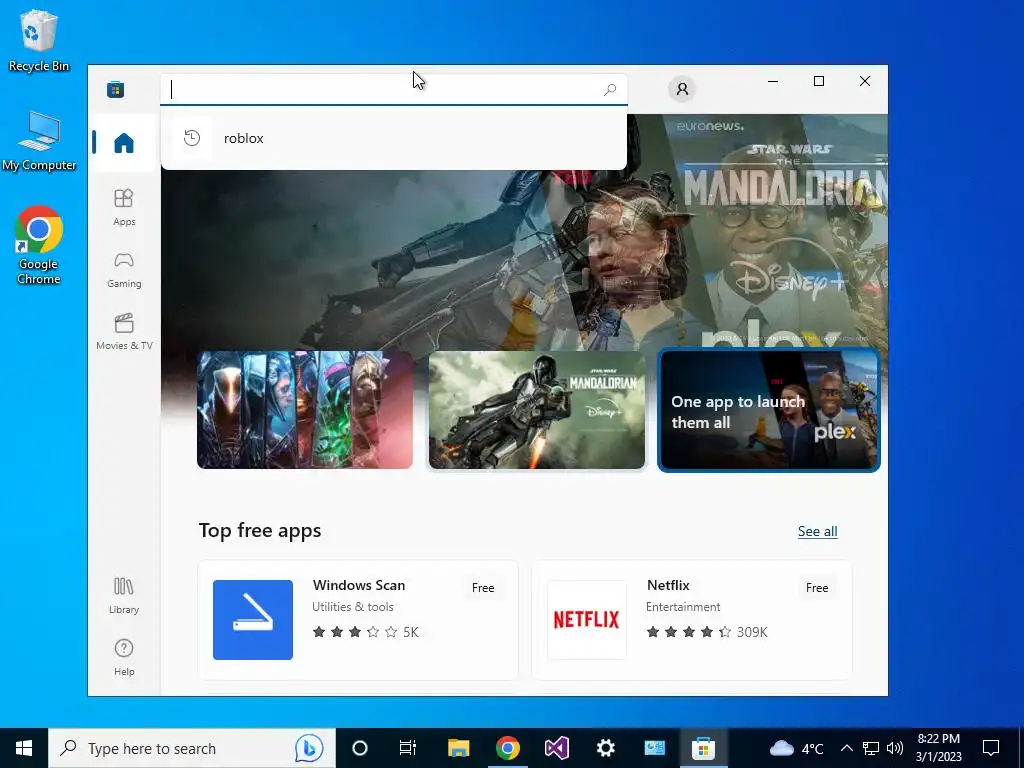Click the 'Utilities & tools' category text
The height and width of the screenshot is (768, 1024).
click(353, 607)
